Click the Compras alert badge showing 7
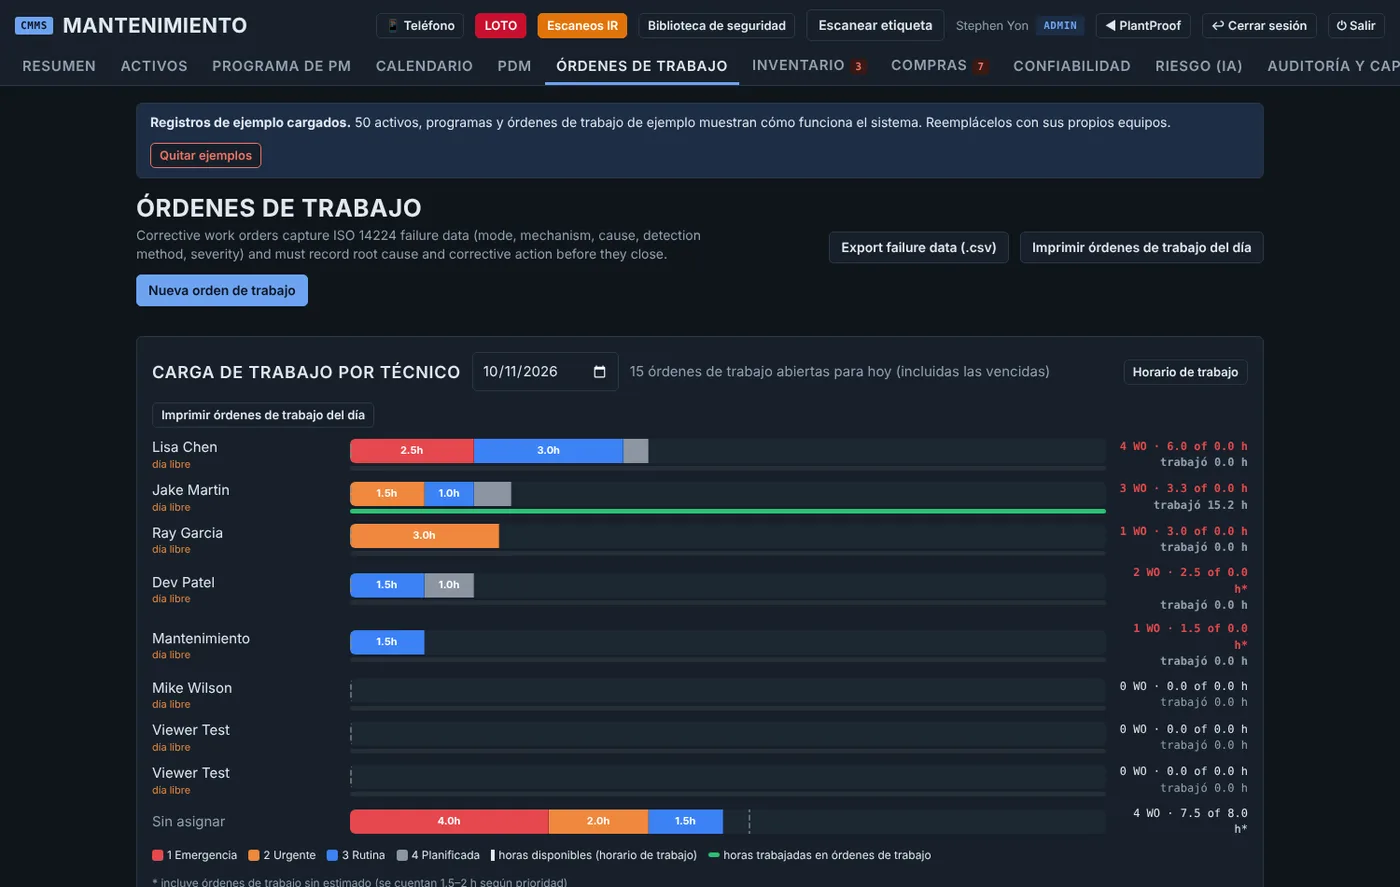Screen dimensions: 1400x887 pyautogui.click(x=981, y=66)
